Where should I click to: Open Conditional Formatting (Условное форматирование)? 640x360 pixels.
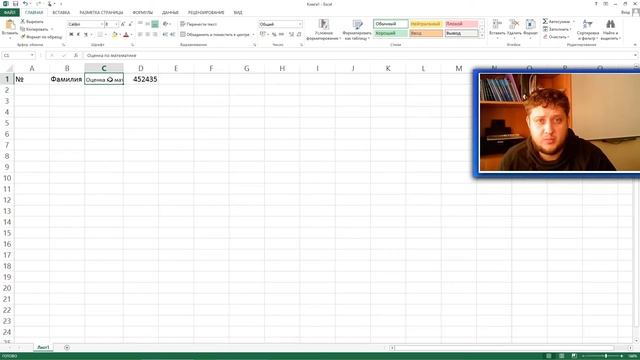pos(324,29)
